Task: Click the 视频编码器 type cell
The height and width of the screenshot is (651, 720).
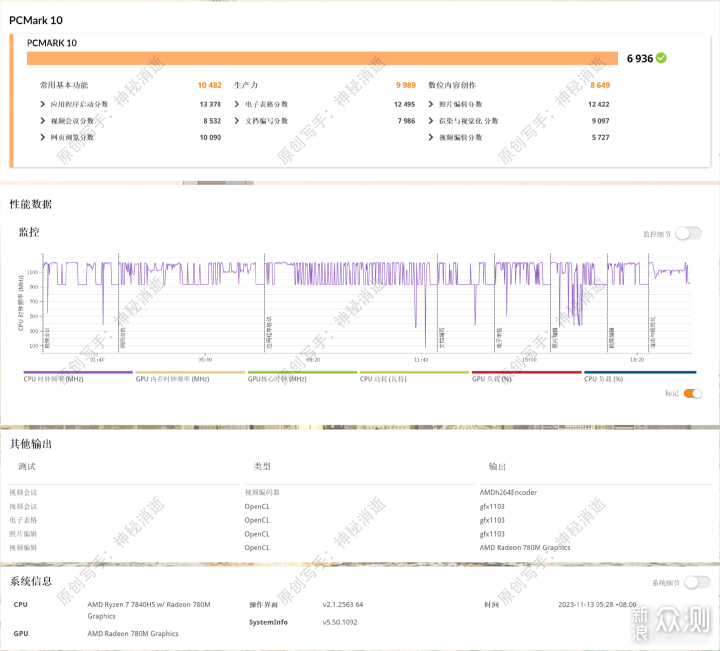Action: coord(262,492)
